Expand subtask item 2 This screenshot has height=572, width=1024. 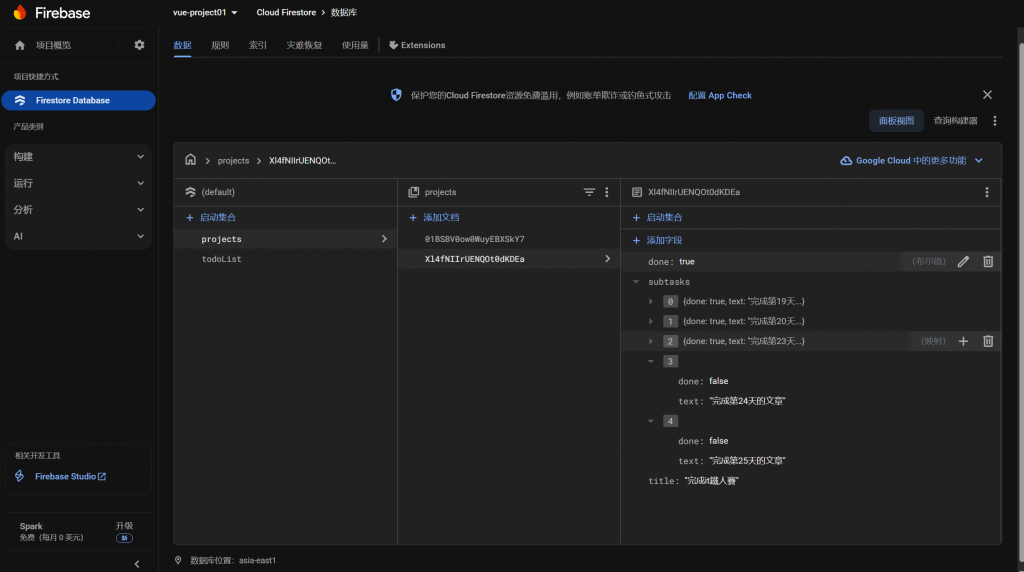tap(650, 342)
